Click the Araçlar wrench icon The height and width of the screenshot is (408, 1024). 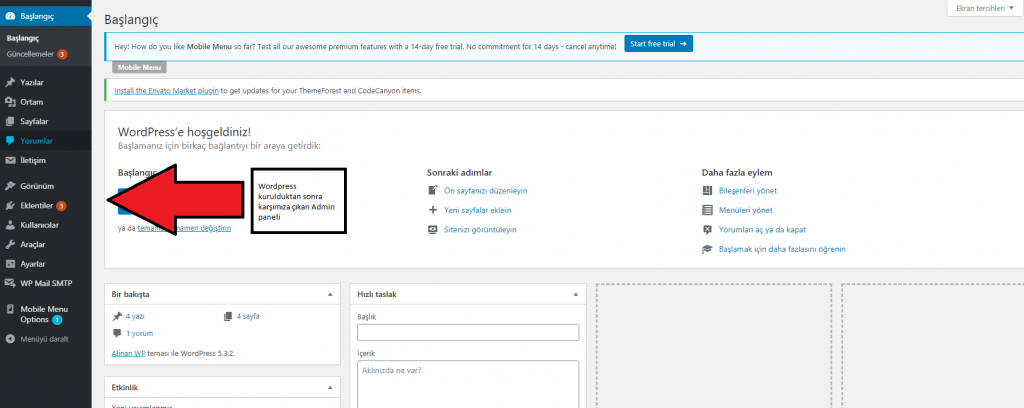10,244
